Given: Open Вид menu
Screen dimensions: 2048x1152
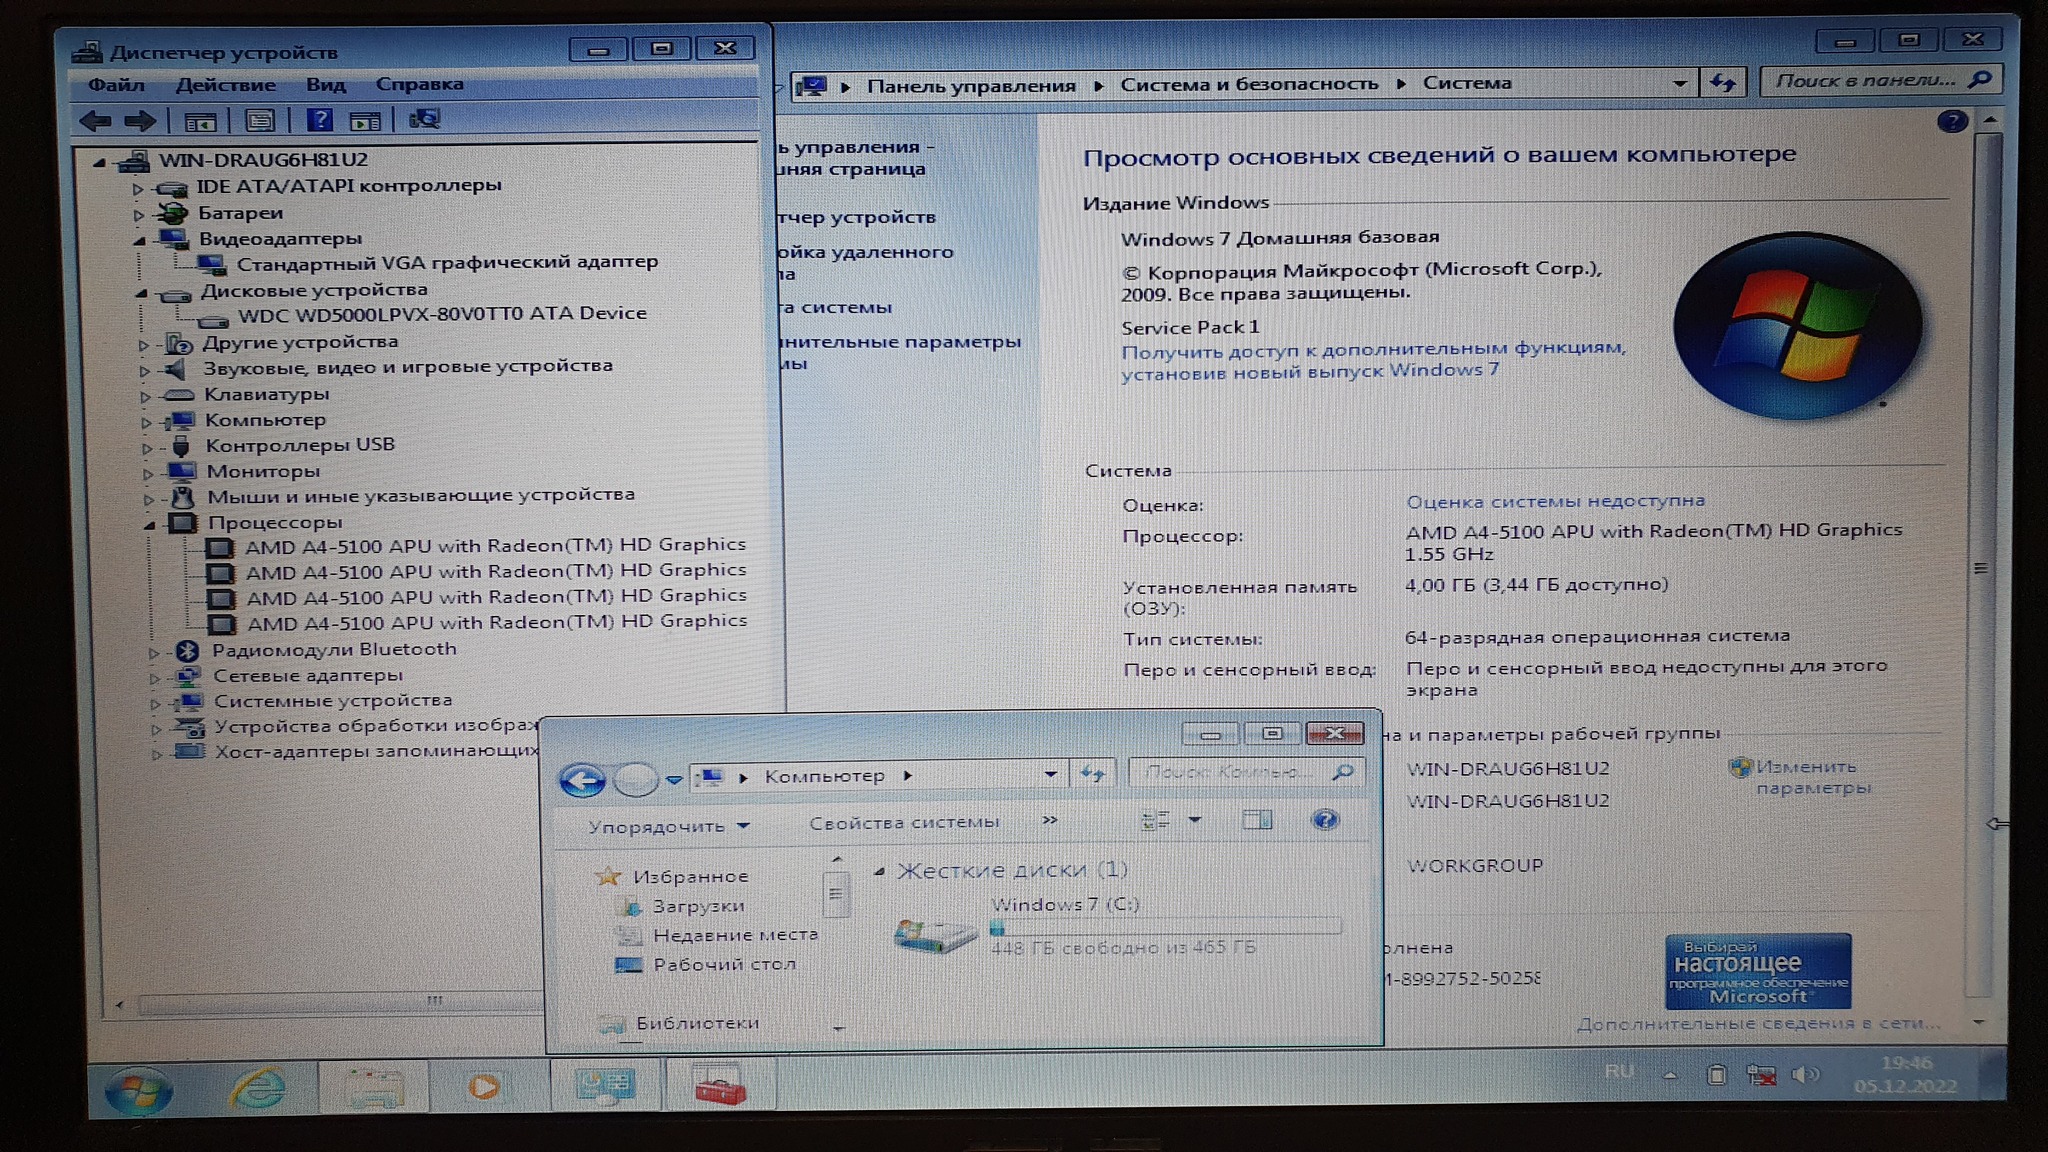Looking at the screenshot, I should tap(326, 85).
